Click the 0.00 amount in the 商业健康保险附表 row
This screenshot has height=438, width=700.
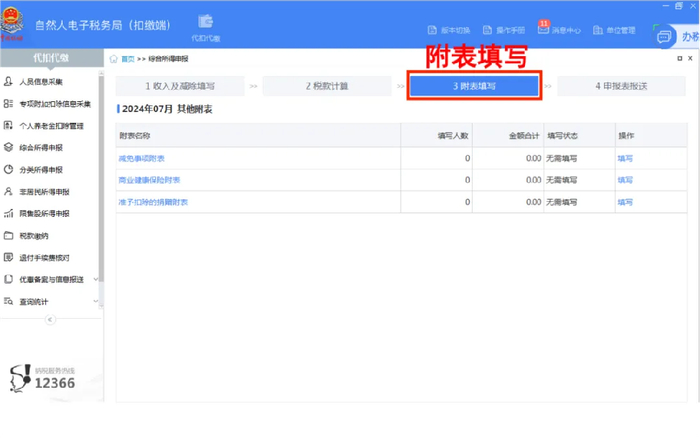coord(533,180)
